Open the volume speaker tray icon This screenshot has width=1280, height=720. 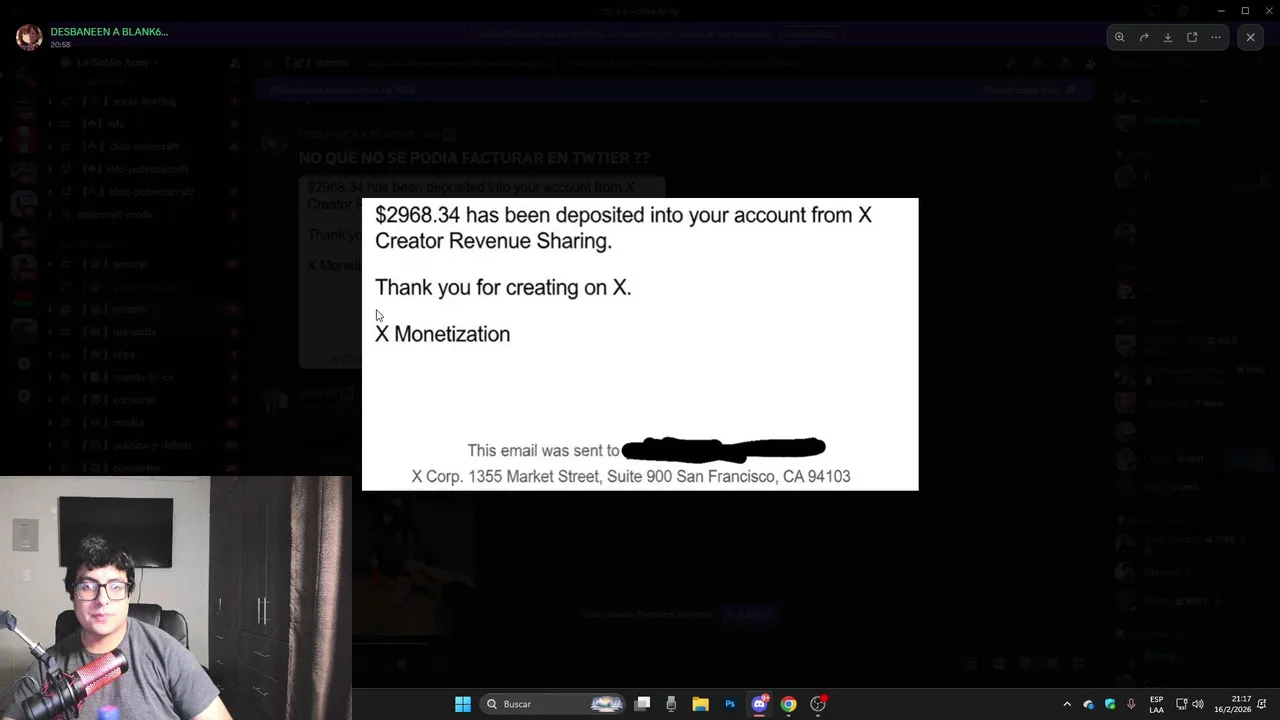(1198, 704)
